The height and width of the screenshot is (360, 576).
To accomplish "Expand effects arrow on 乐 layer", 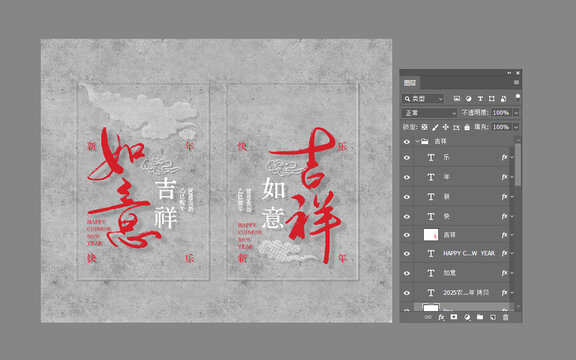I will click(512, 157).
